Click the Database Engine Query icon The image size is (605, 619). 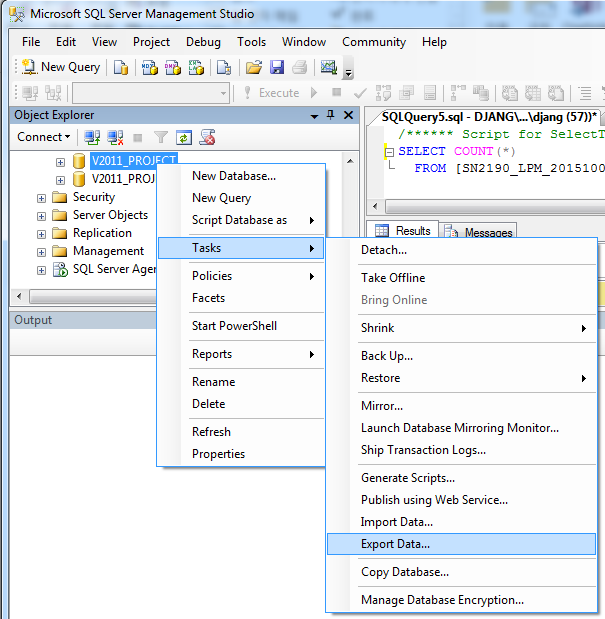(121, 68)
